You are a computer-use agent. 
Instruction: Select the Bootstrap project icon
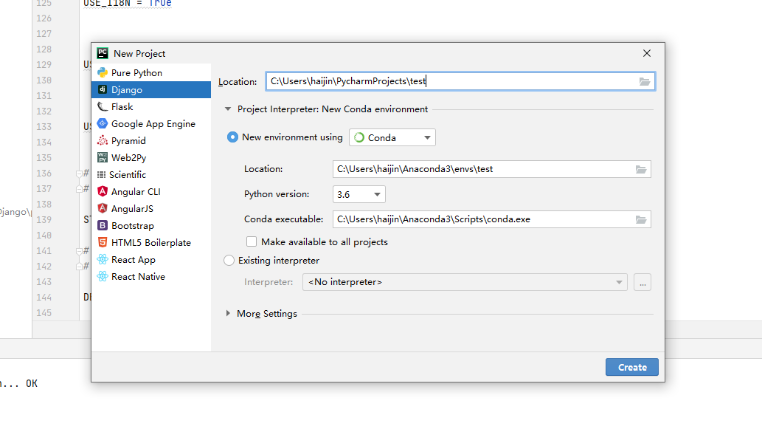102,225
